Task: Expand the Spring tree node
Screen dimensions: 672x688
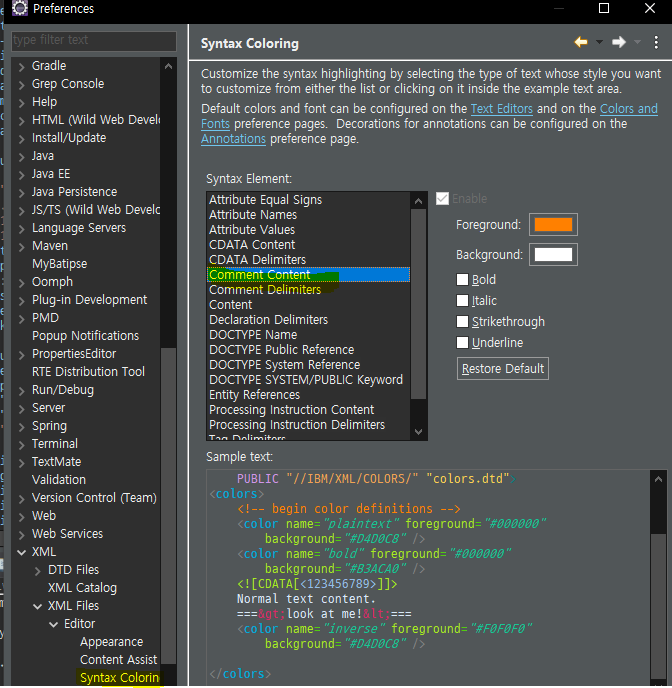Action: [x=21, y=426]
